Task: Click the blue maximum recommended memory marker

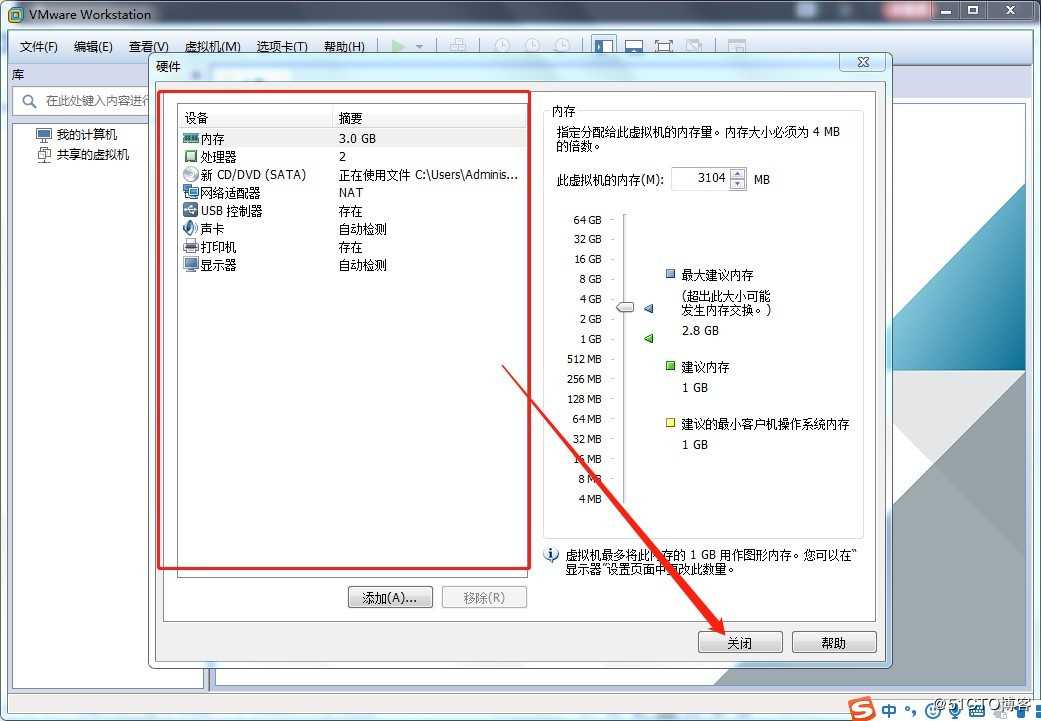Action: point(649,308)
